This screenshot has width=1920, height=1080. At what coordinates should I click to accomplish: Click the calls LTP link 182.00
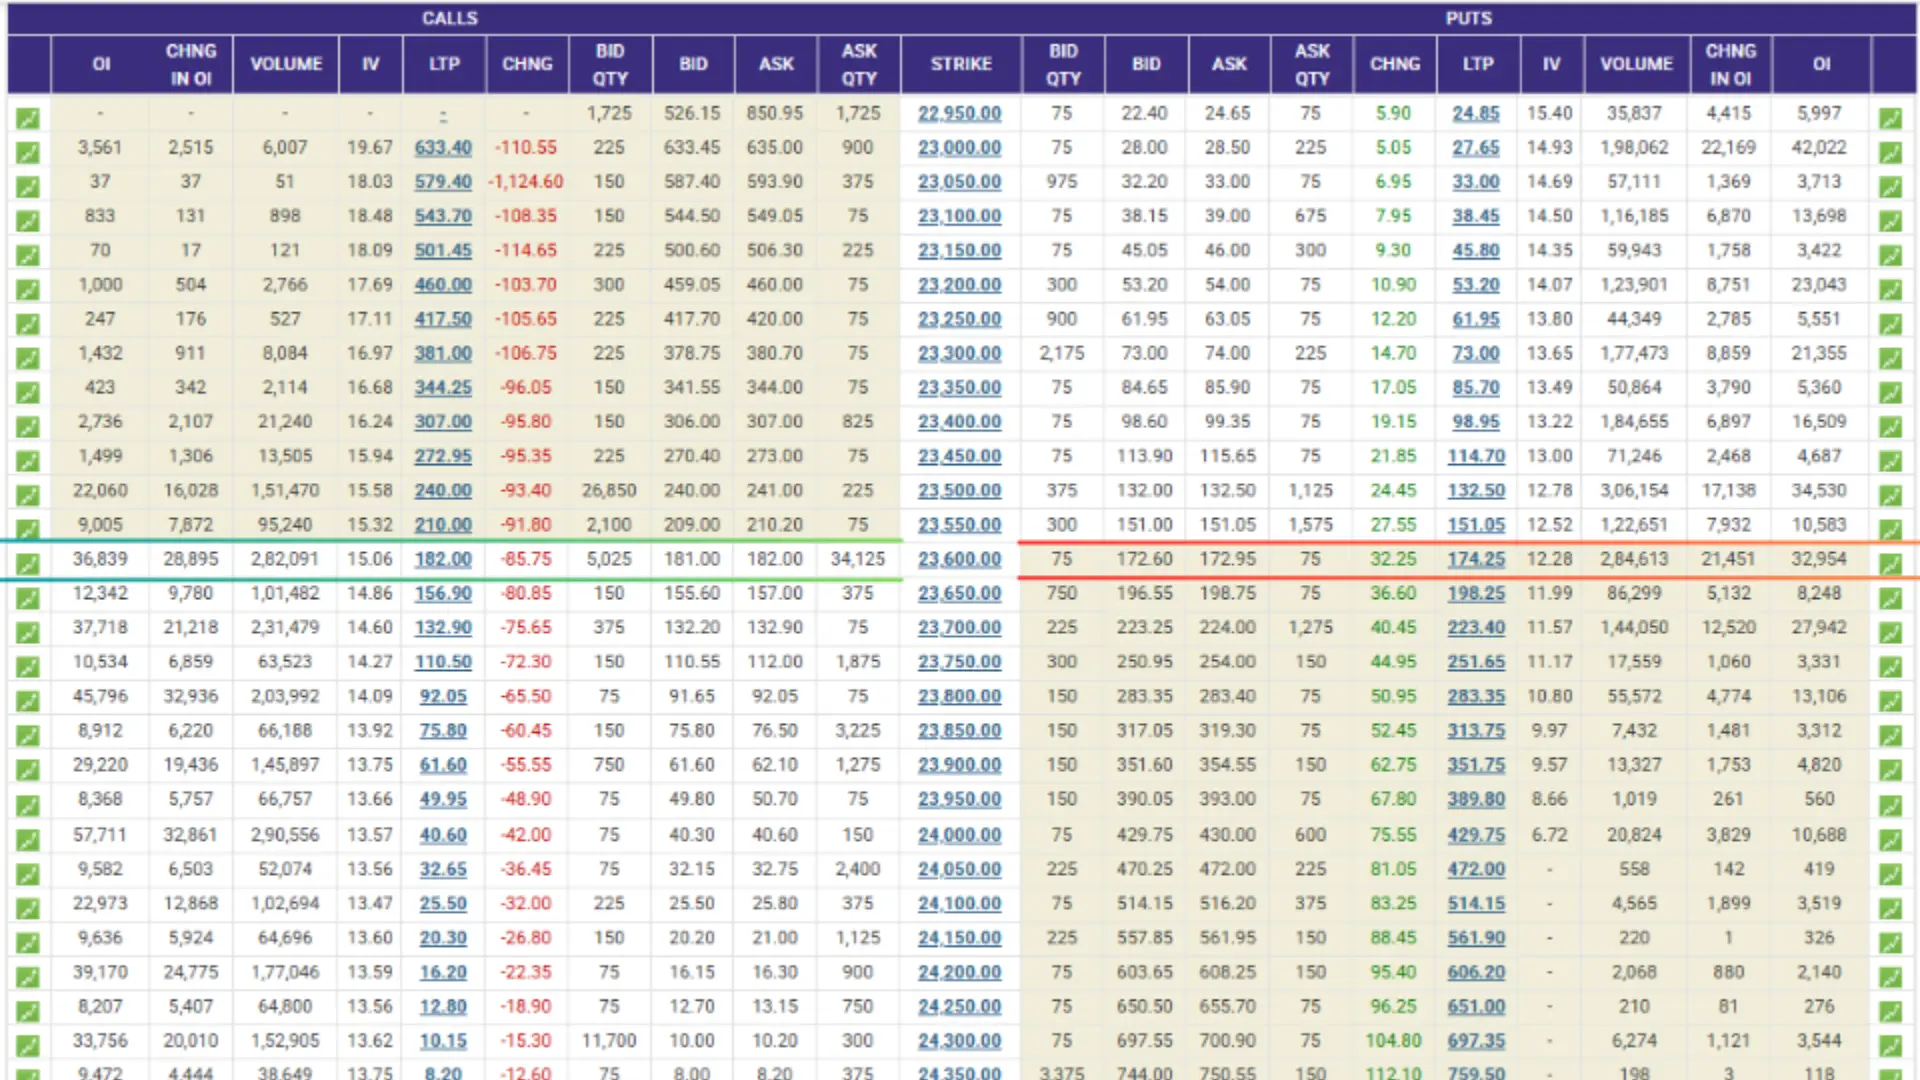click(x=443, y=559)
